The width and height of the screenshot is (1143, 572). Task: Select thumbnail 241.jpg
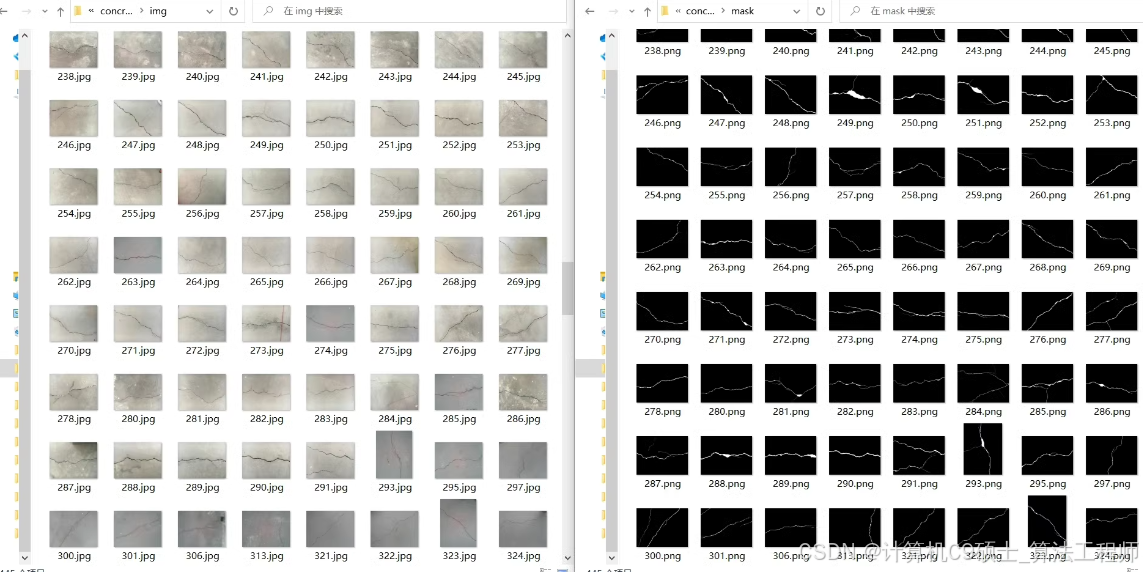266,50
